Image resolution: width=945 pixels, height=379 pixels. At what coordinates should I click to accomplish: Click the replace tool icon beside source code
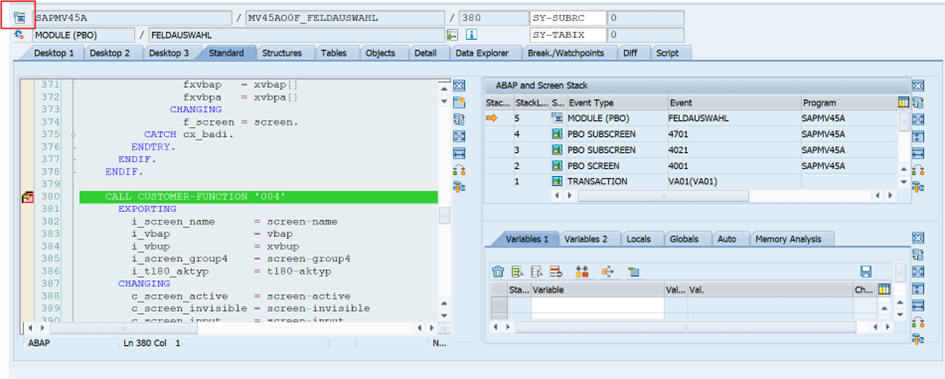(459, 119)
